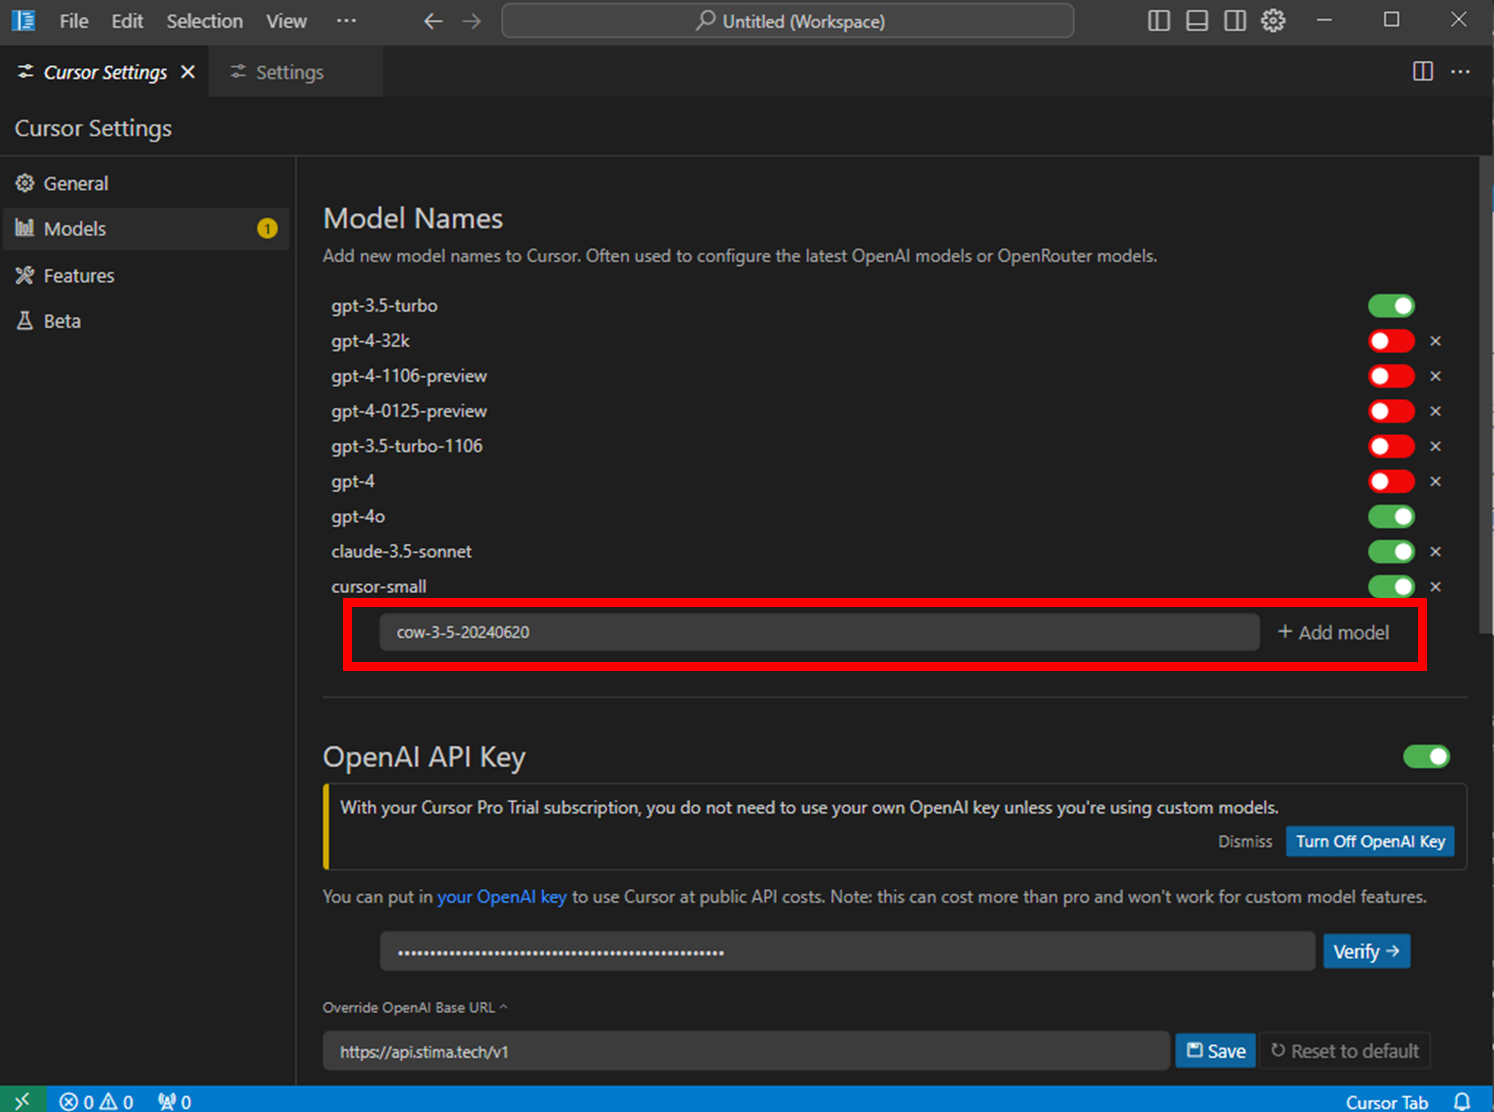Toggle the primary sidebar layout icon

coord(1158,21)
